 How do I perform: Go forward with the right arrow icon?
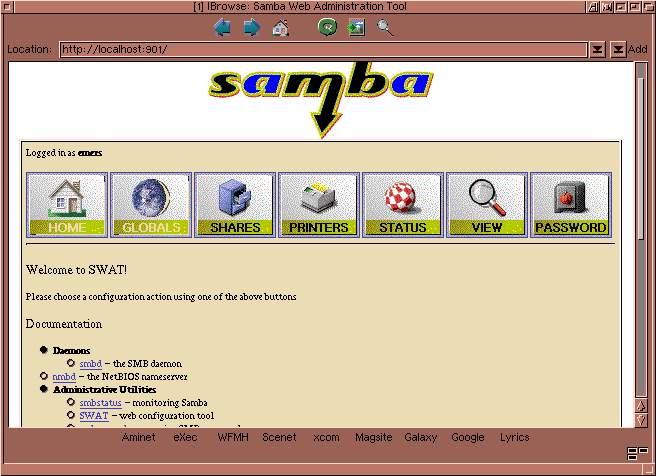pyautogui.click(x=252, y=28)
